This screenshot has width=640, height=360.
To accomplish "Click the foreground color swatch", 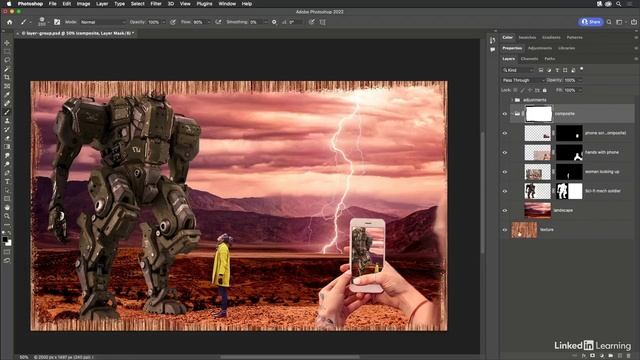I will coord(5,240).
